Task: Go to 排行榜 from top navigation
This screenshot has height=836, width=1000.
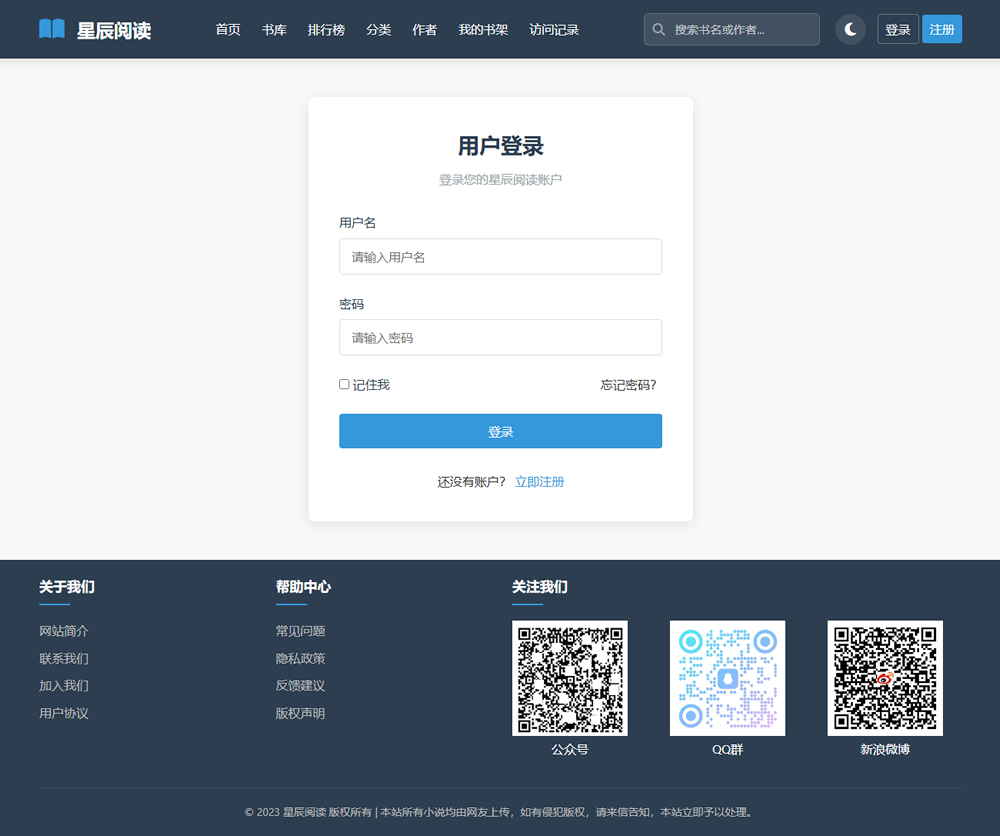Action: 326,29
